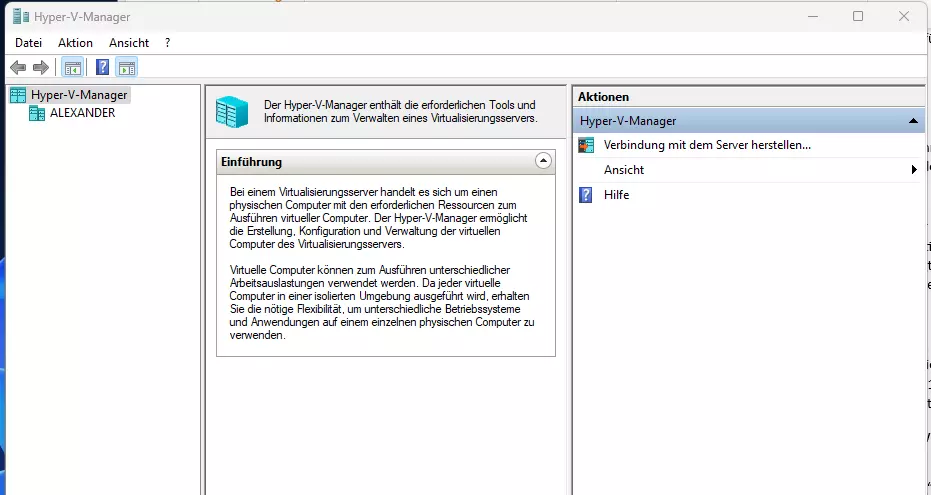Click the Hilfe icon in the Aktionen pane

587,195
